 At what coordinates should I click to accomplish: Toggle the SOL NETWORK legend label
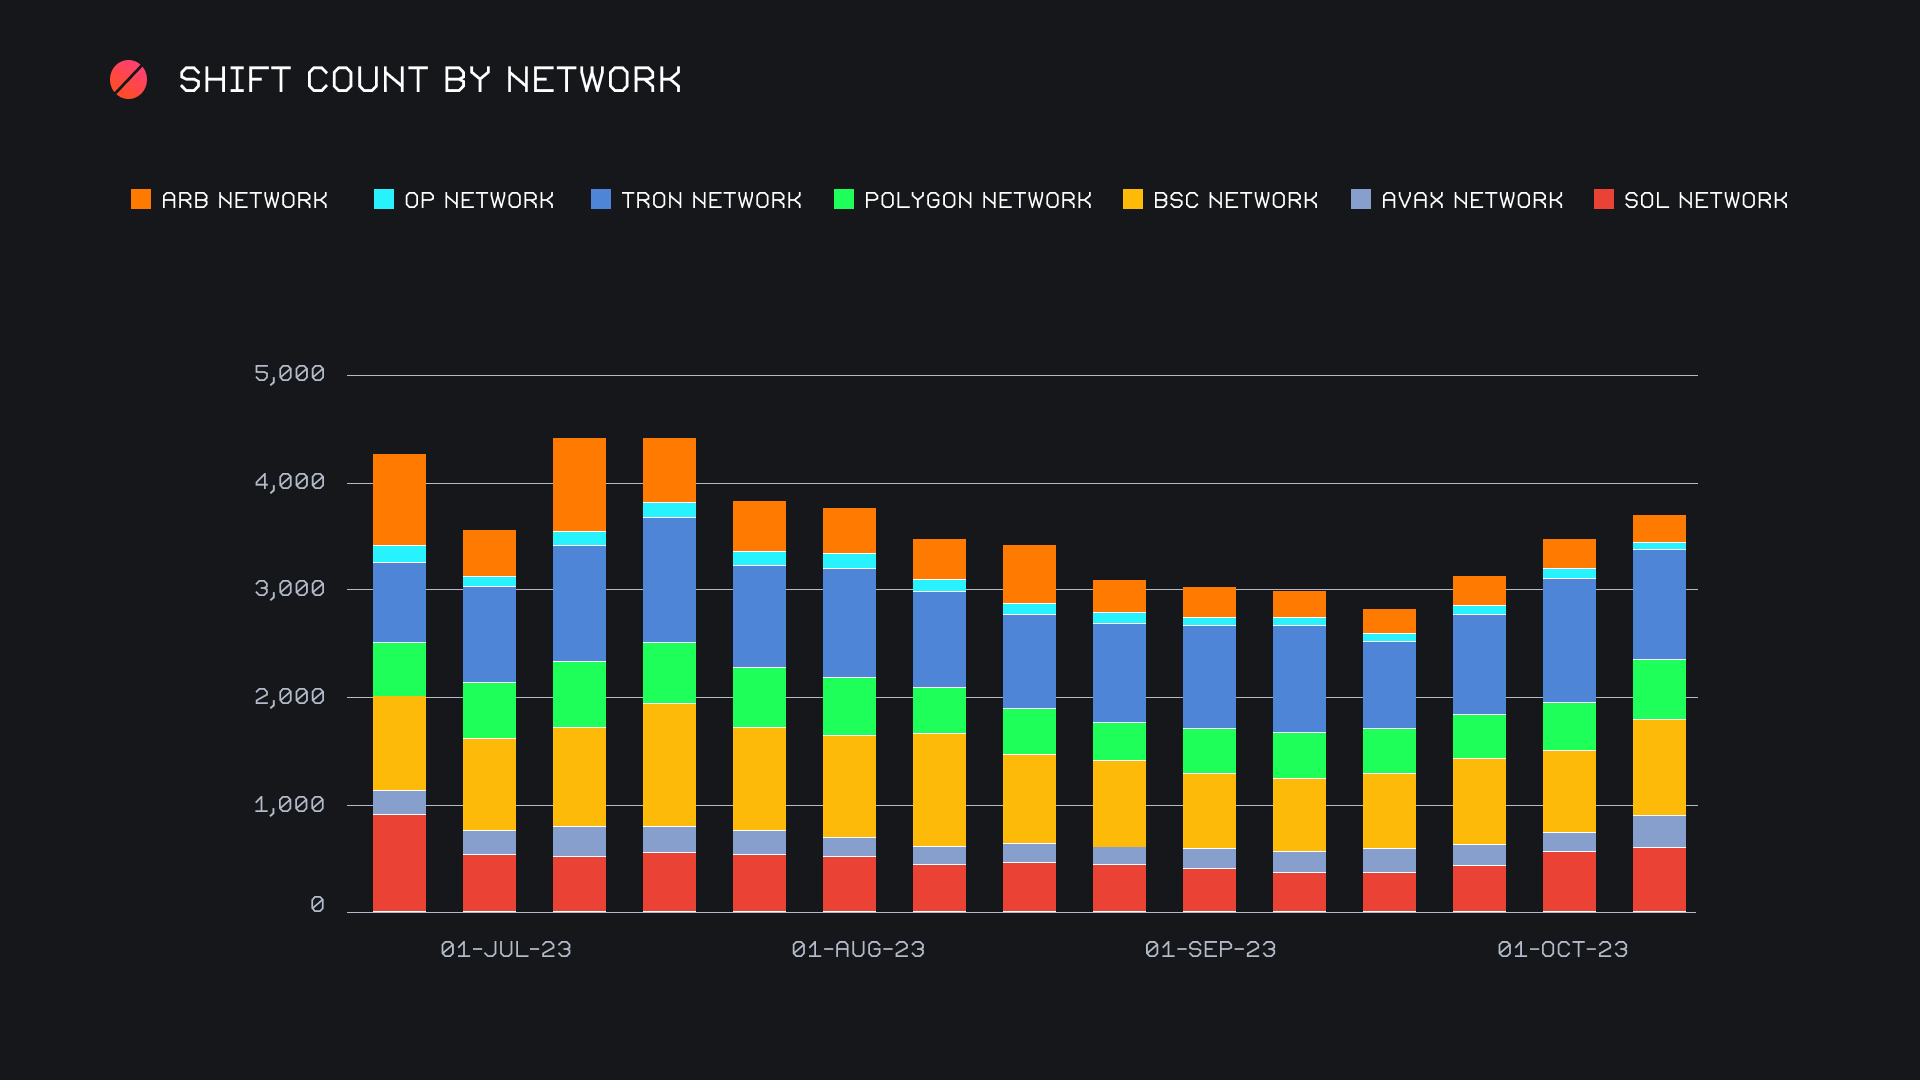[x=1706, y=200]
